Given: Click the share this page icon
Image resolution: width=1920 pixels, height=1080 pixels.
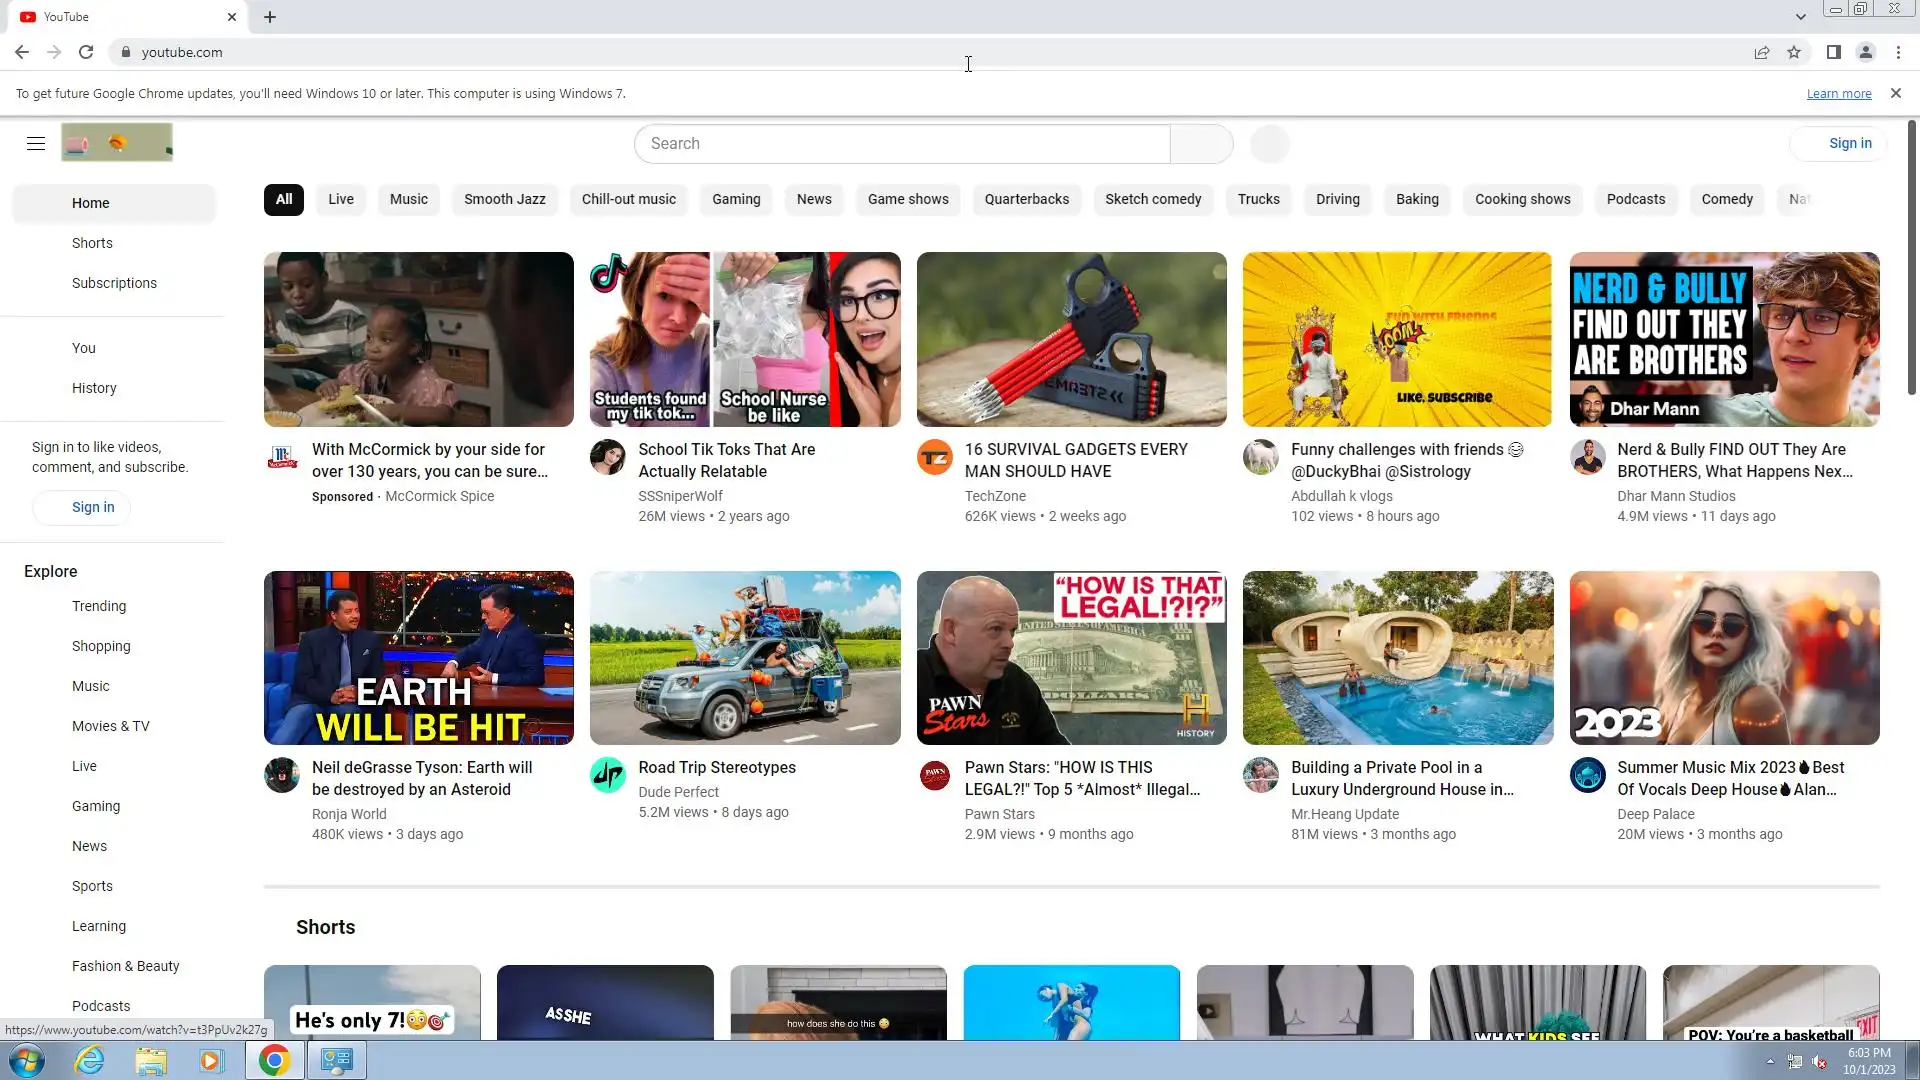Looking at the screenshot, I should pyautogui.click(x=1762, y=52).
